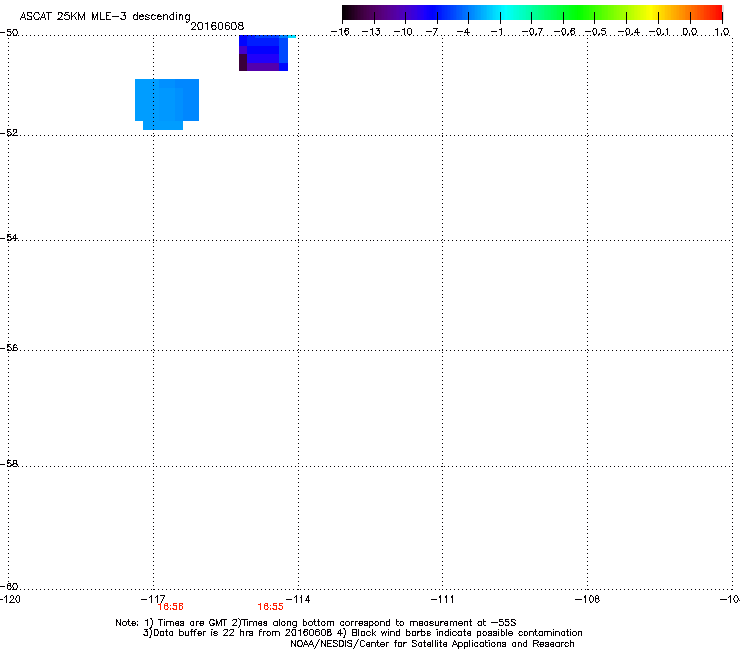
Task: Click the black end of the color bar
Action: click(x=347, y=12)
